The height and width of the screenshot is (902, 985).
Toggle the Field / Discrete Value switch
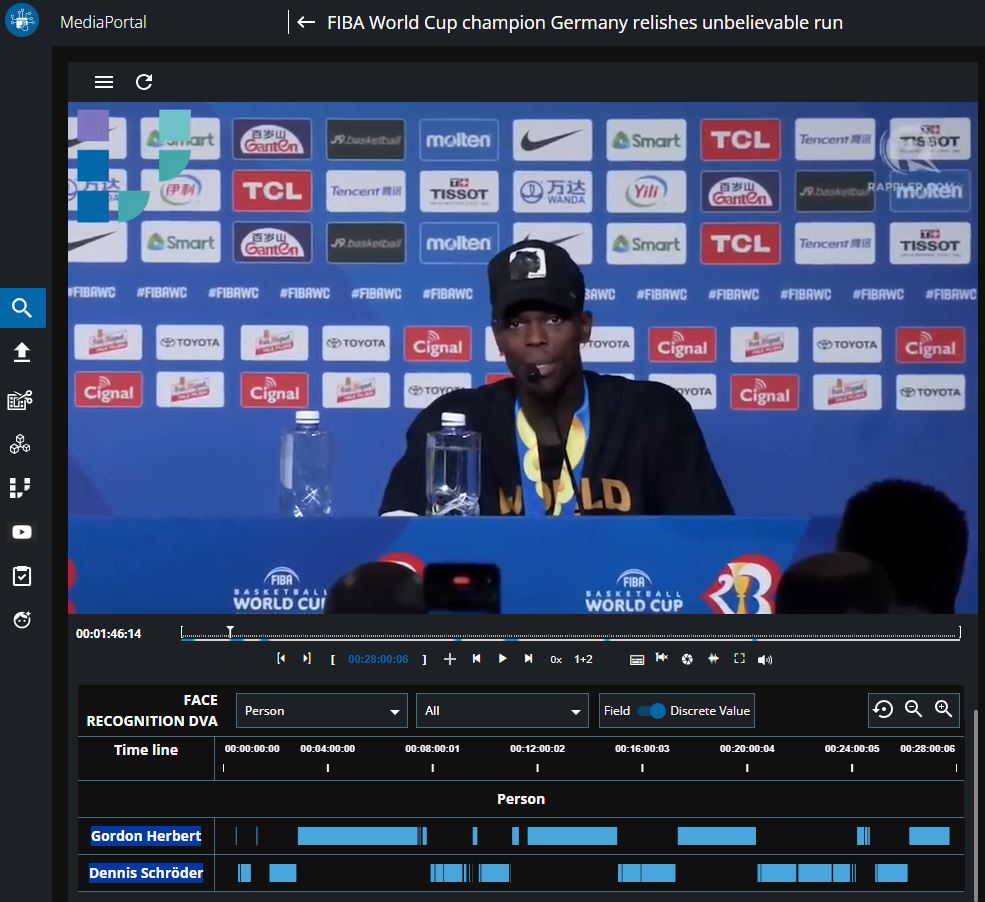coord(651,711)
